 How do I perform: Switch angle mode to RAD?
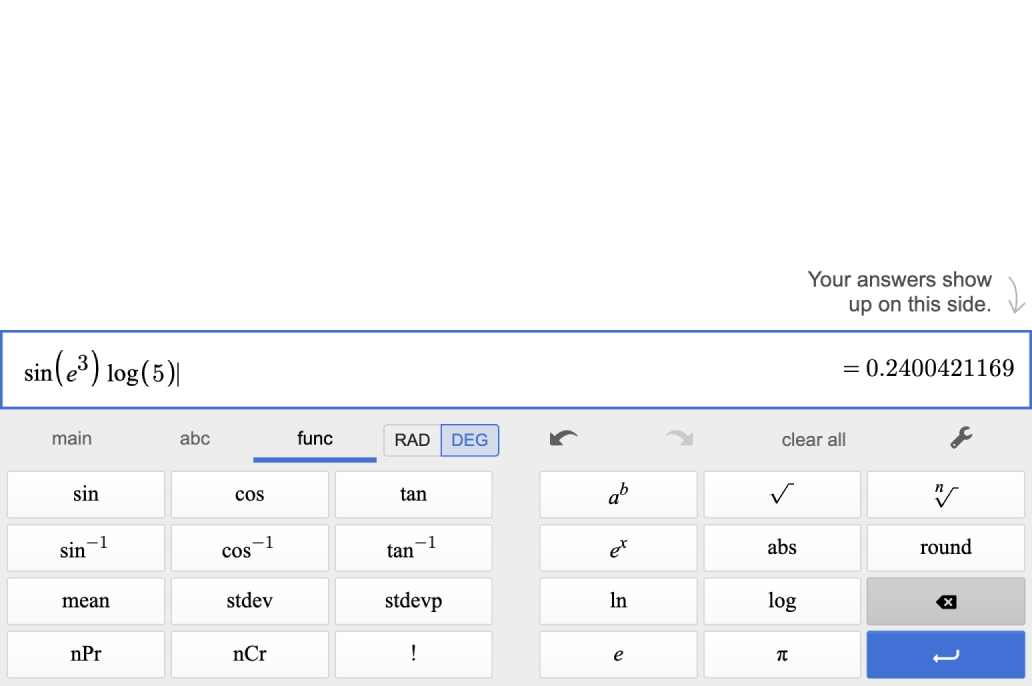pos(412,440)
